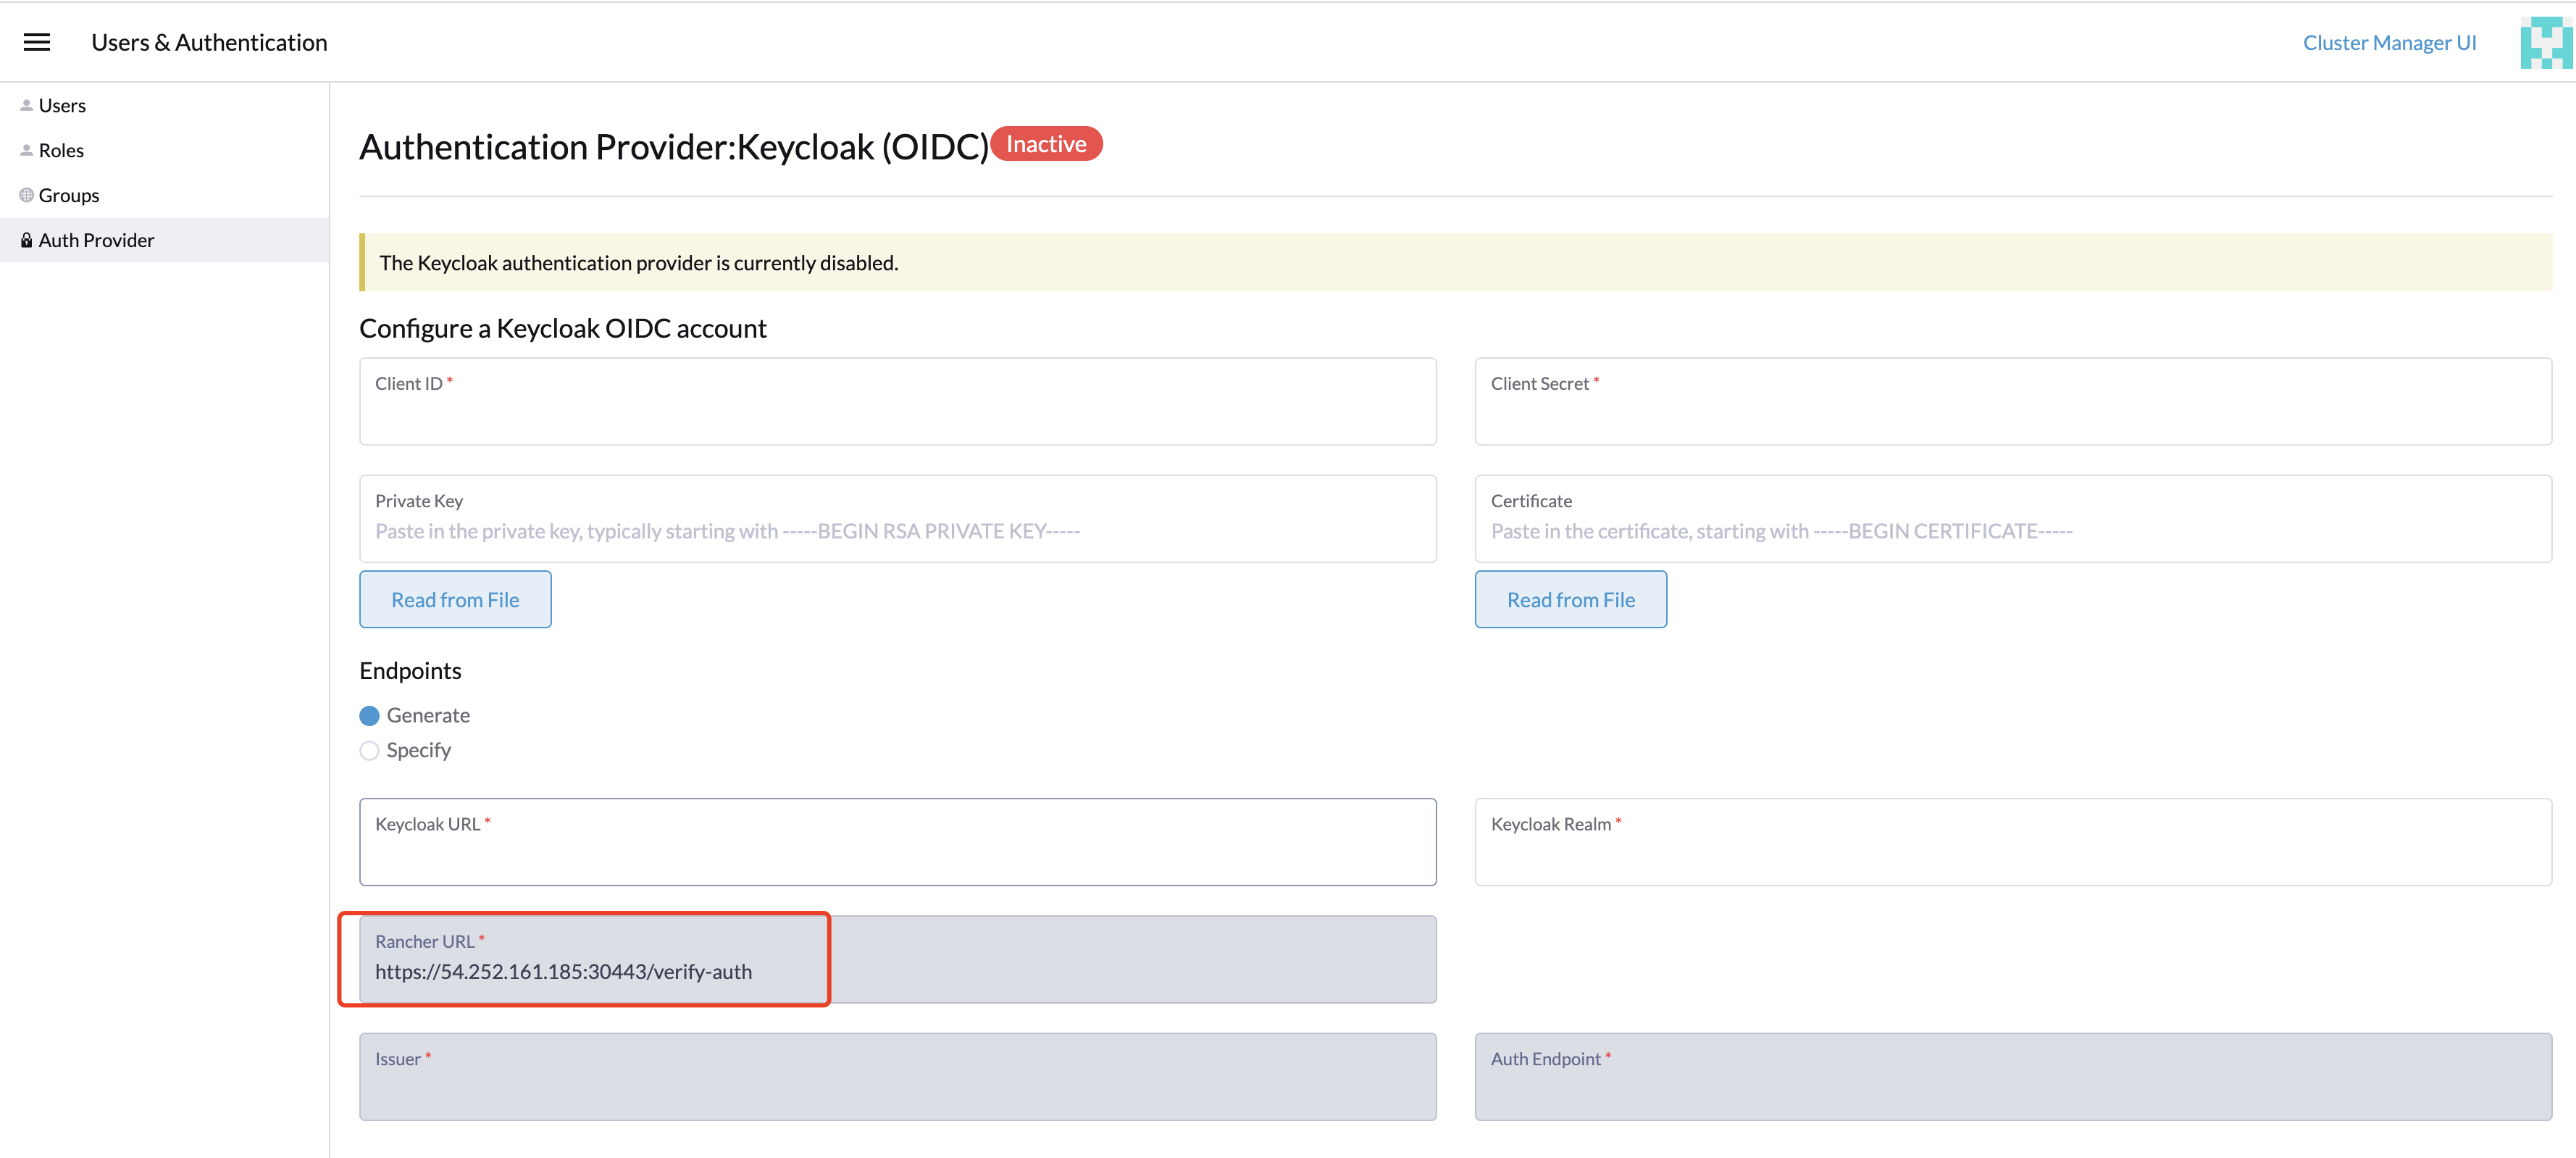Select the Specify endpoints radio button

[x=369, y=751]
